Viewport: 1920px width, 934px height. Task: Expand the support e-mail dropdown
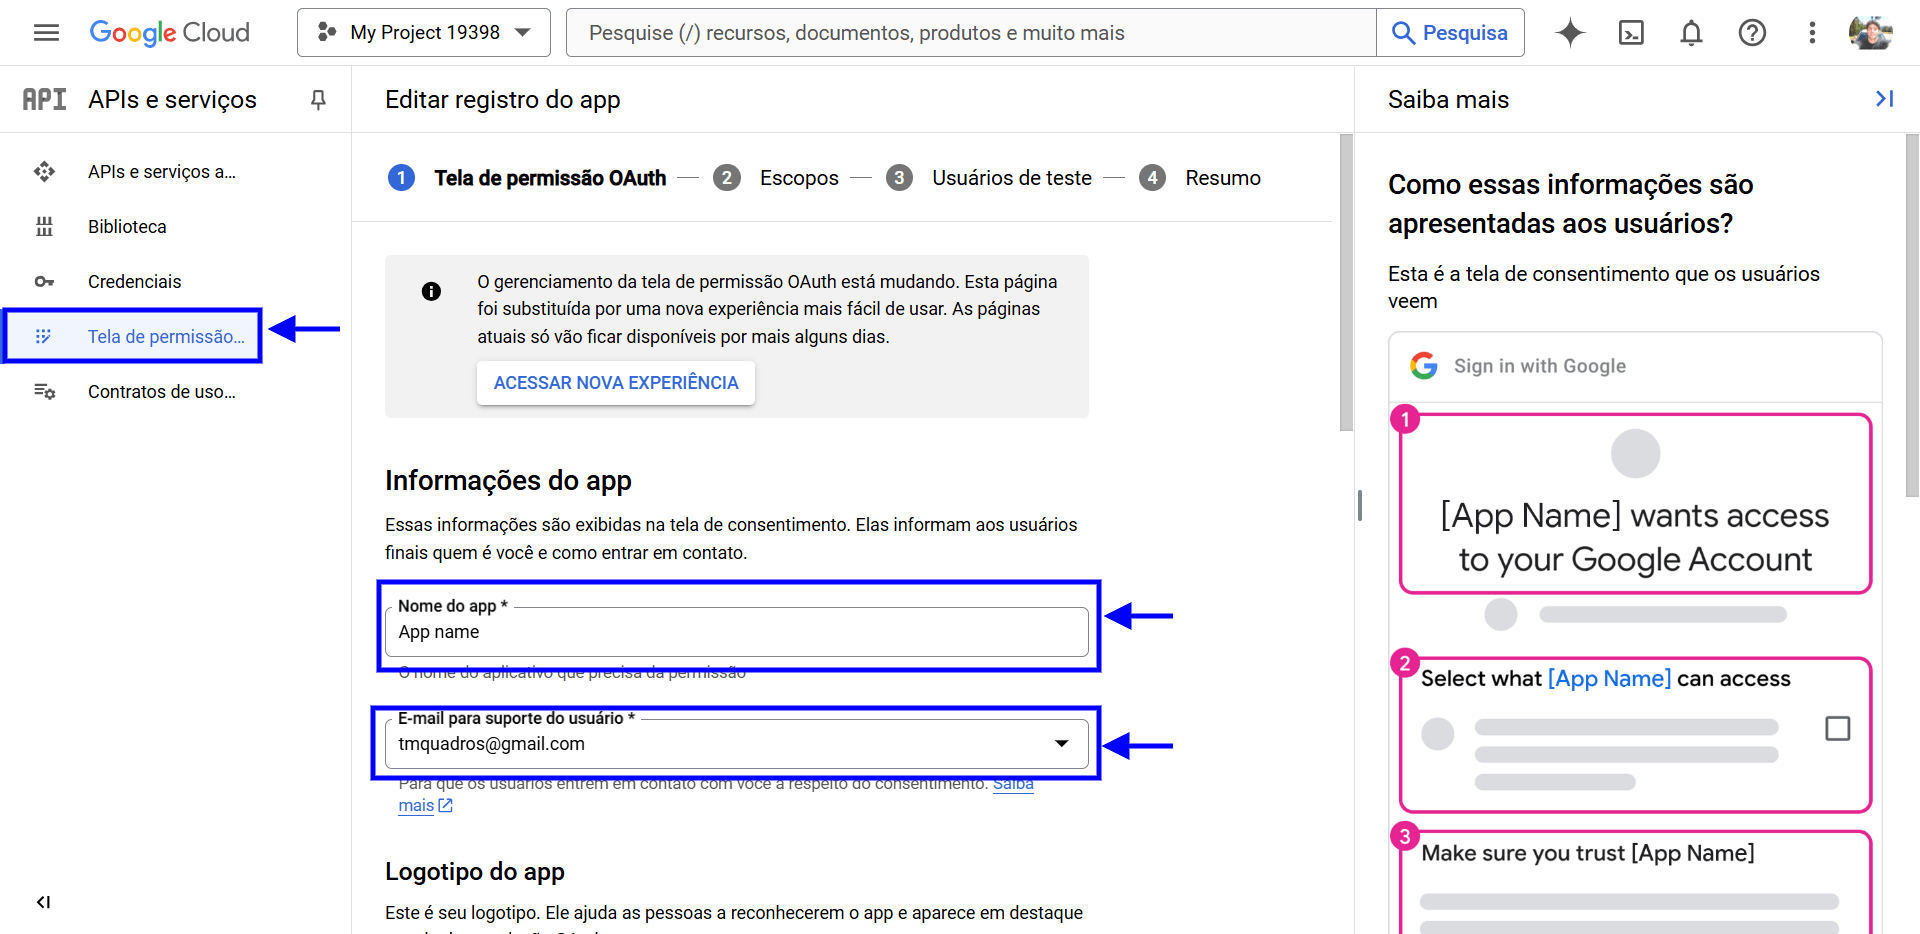(x=1062, y=744)
